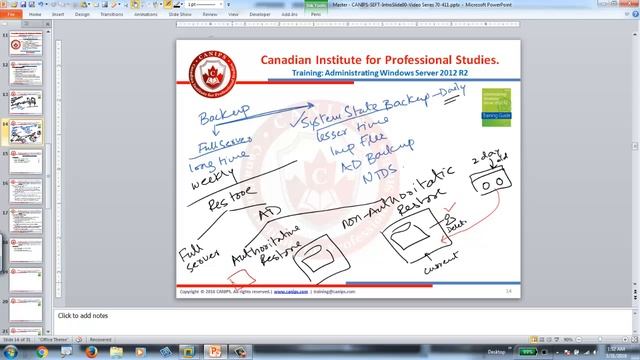Click the zoom out minus button
This screenshot has height=360, width=640.
click(x=579, y=340)
